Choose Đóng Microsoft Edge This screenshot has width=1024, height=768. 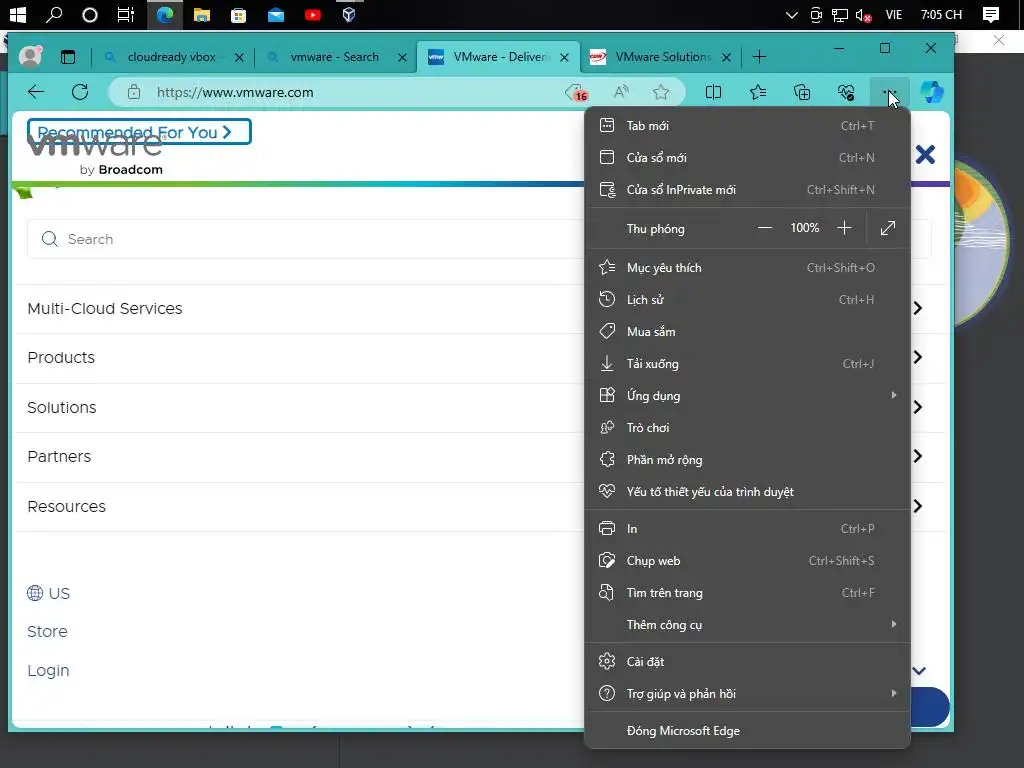pyautogui.click(x=747, y=731)
